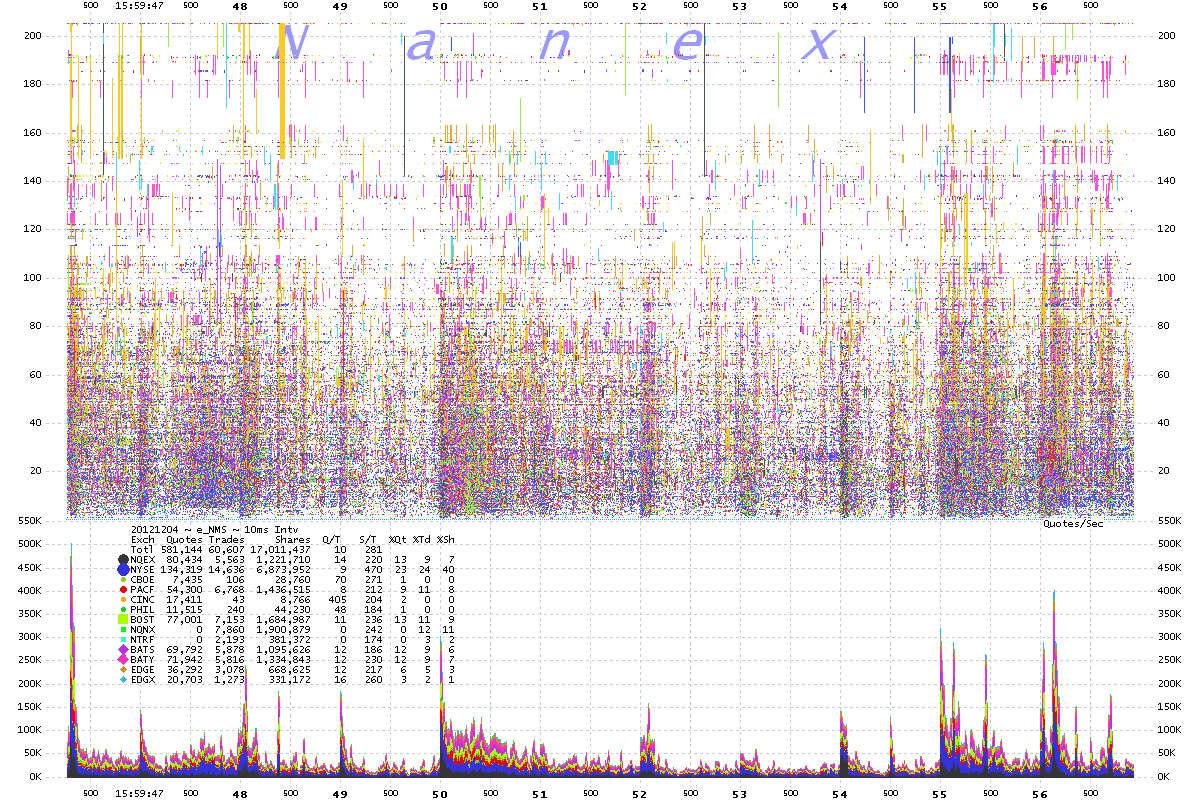Click the CINC orange legend dot

123,600
